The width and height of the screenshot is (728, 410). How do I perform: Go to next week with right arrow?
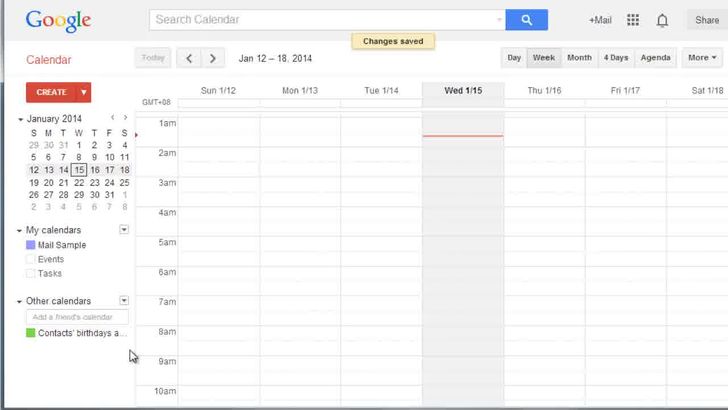pos(213,58)
